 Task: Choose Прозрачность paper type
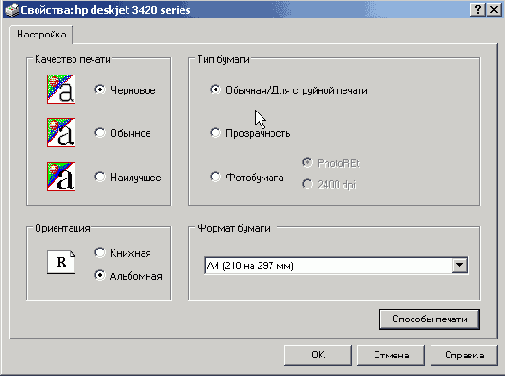click(x=215, y=133)
